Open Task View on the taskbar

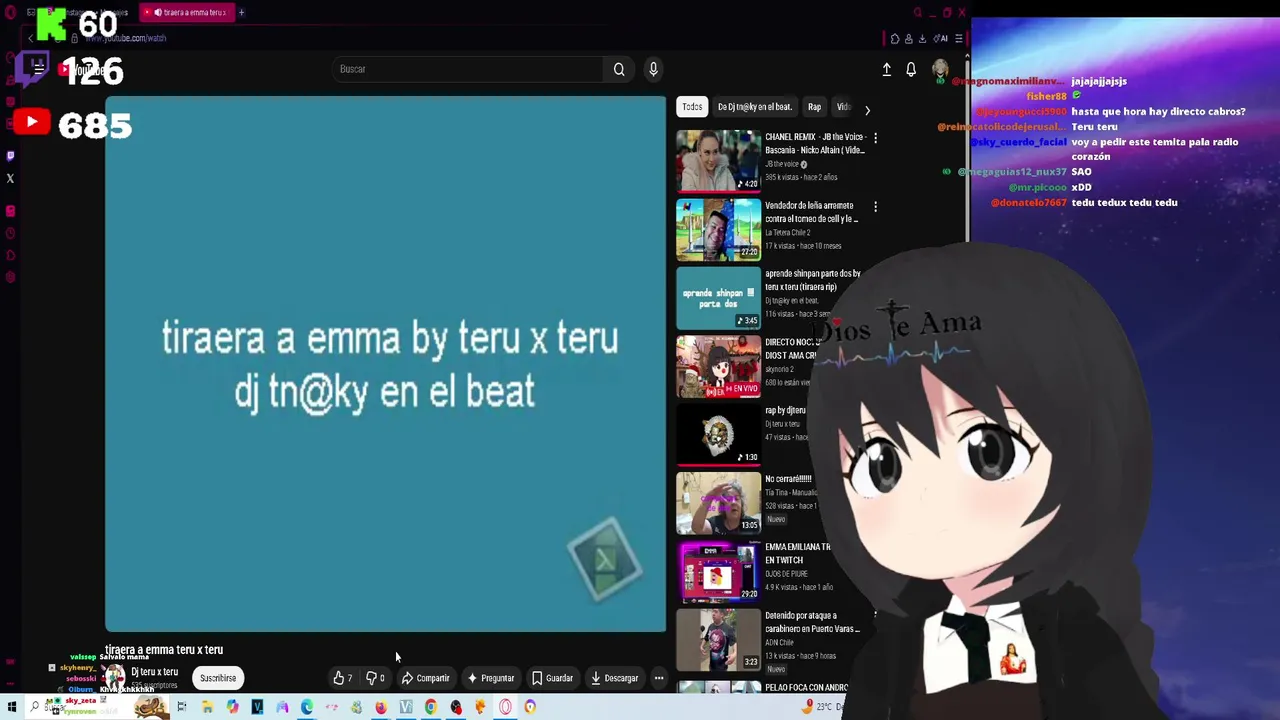point(182,707)
